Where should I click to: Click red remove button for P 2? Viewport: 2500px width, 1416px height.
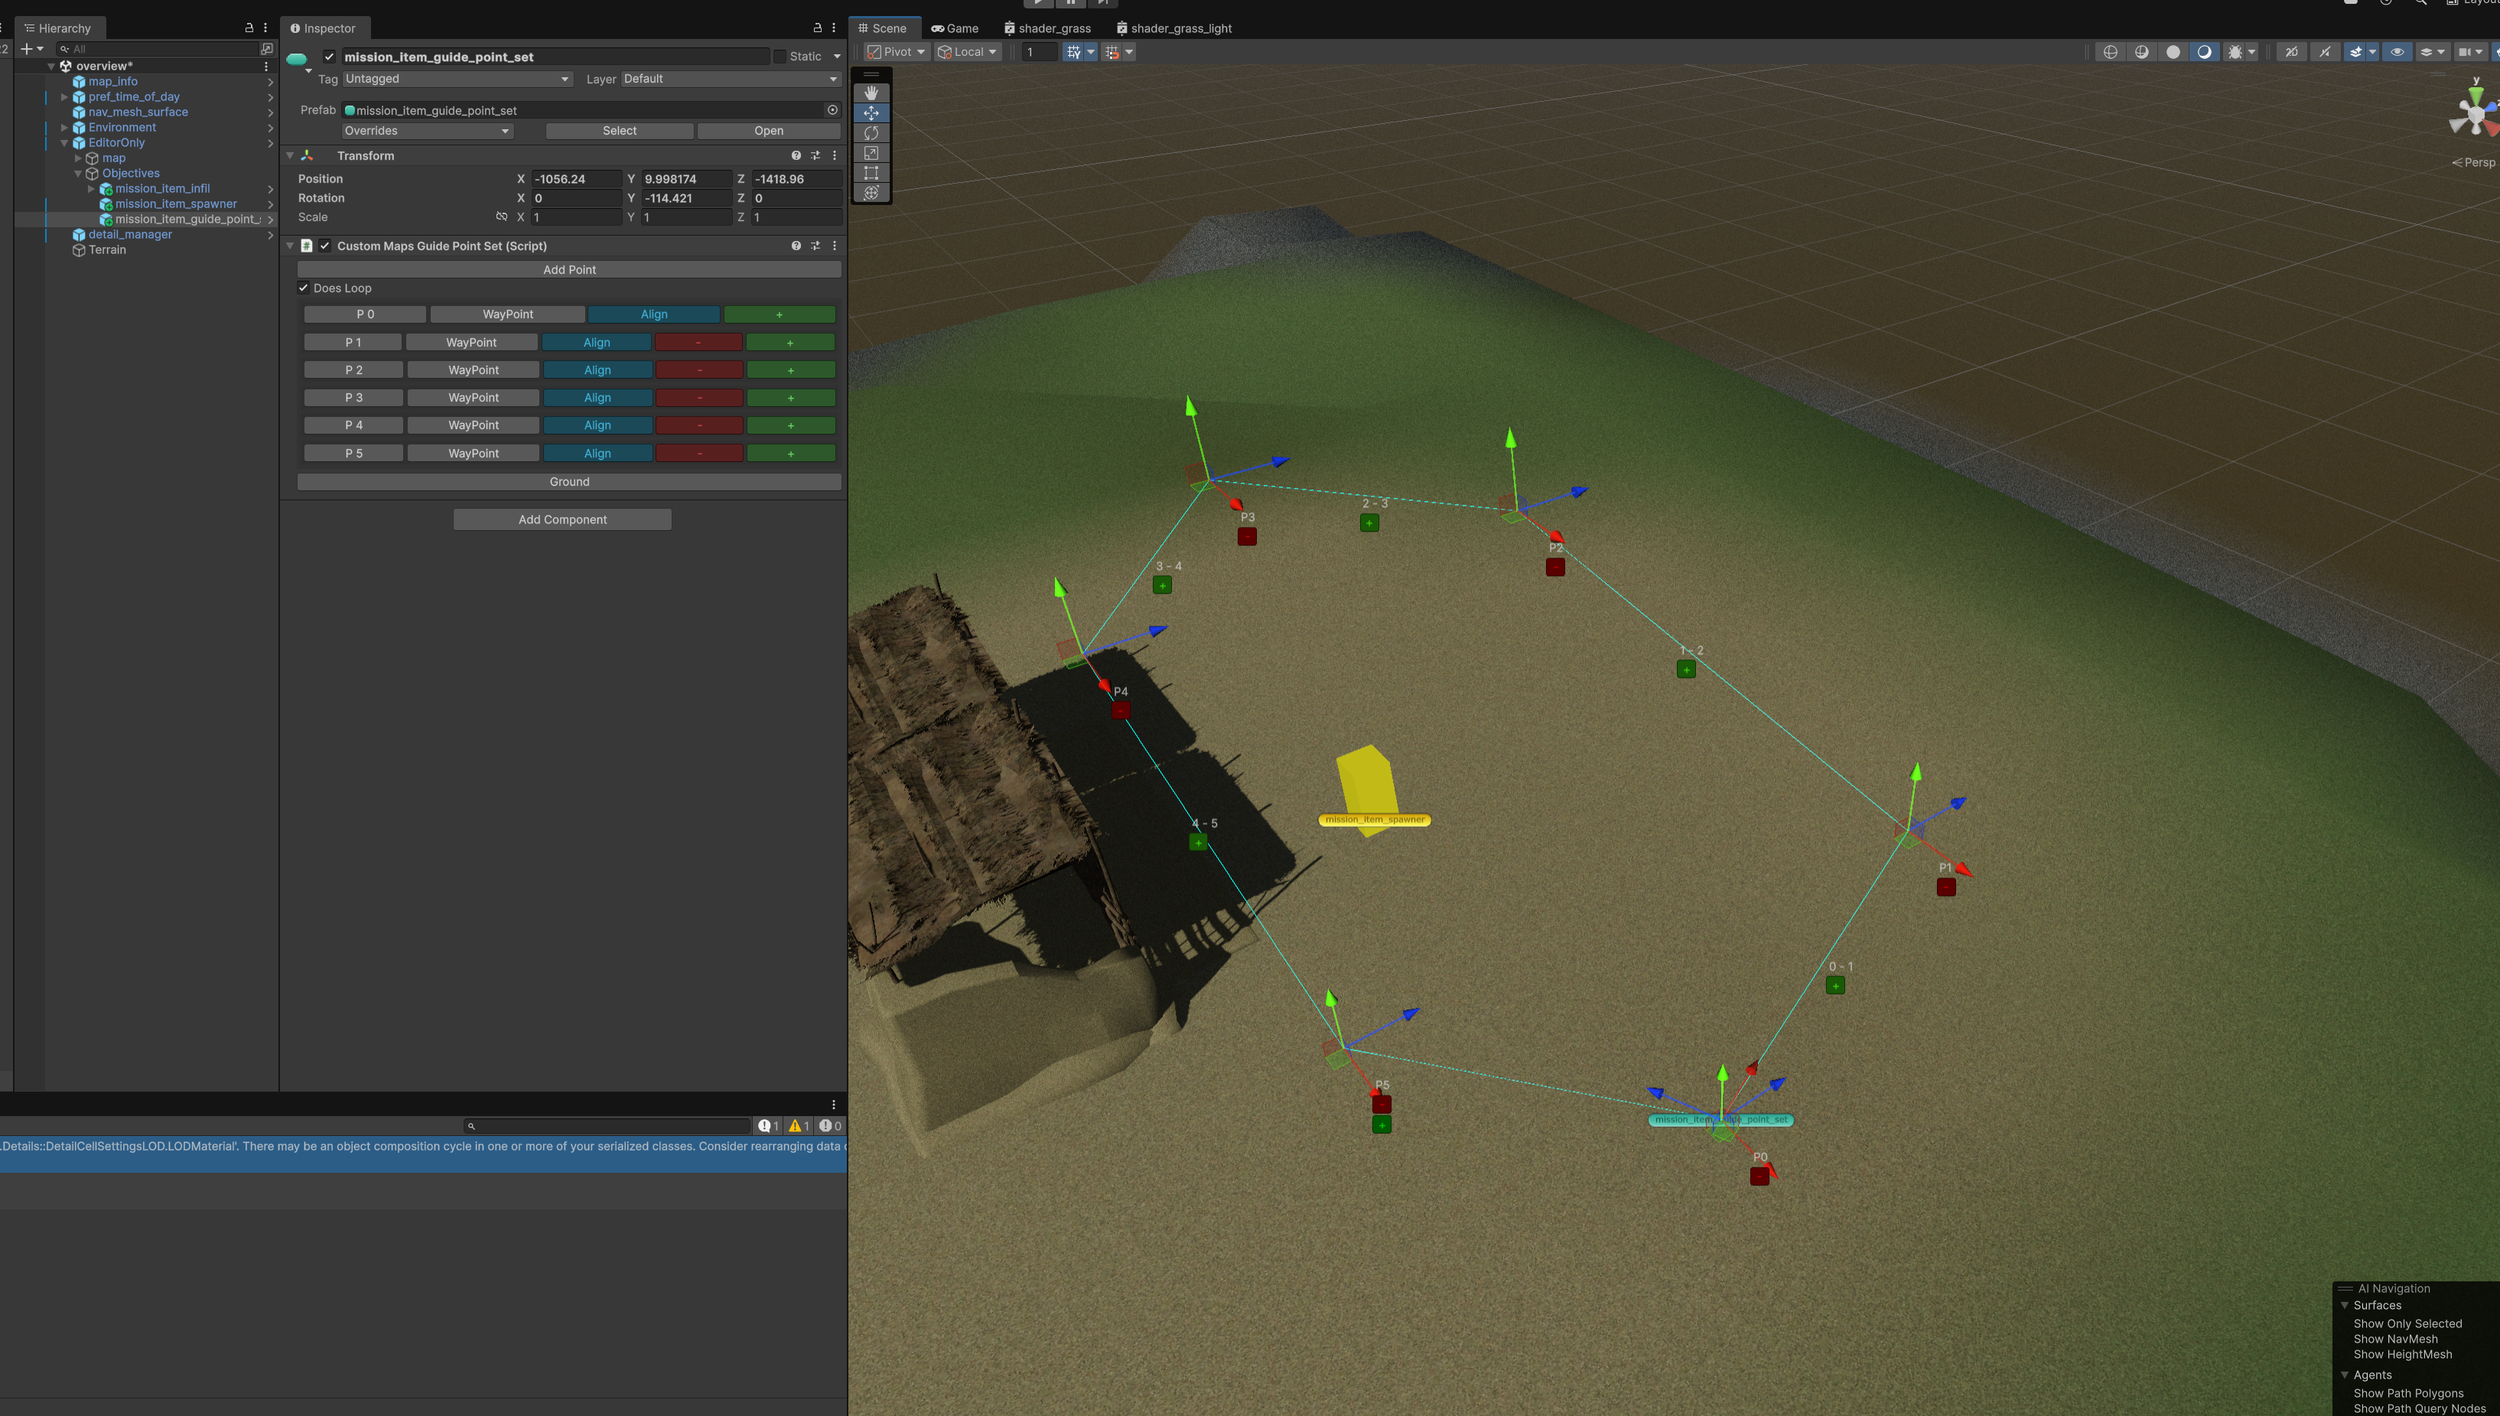tap(699, 370)
